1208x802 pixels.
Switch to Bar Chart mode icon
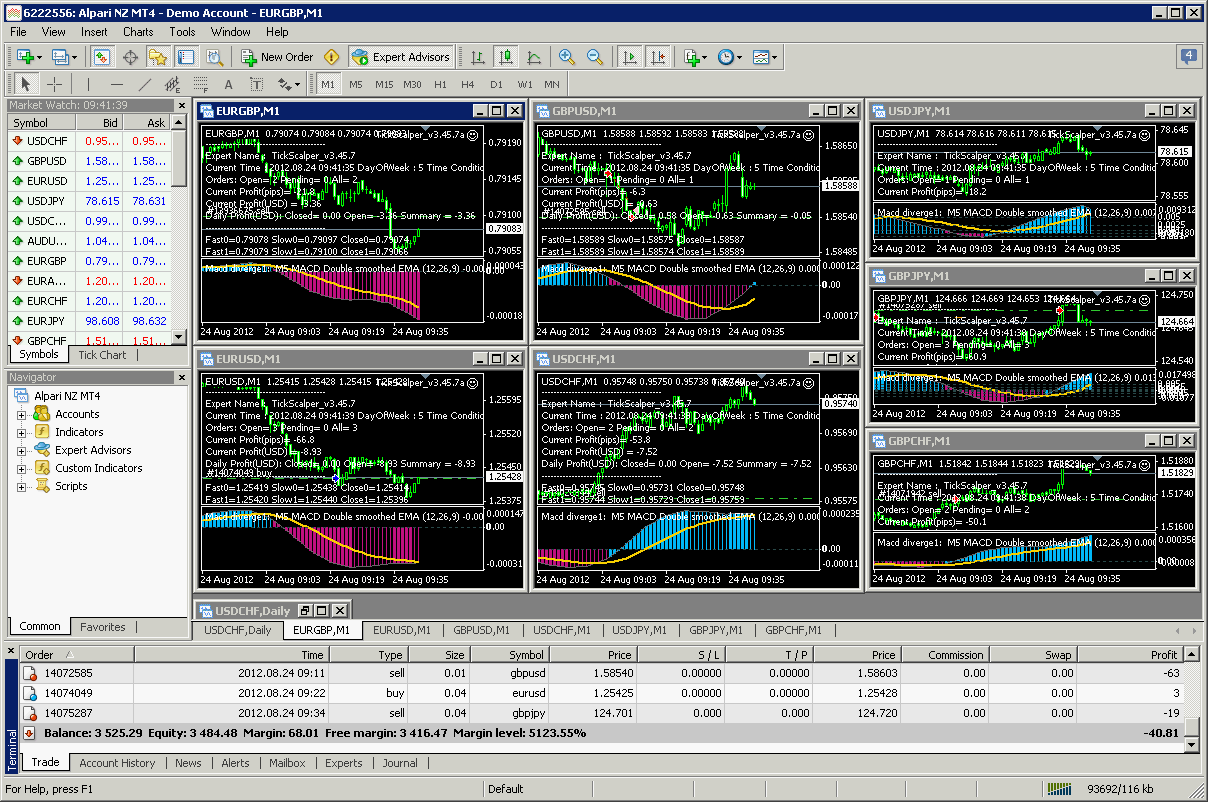tap(479, 57)
